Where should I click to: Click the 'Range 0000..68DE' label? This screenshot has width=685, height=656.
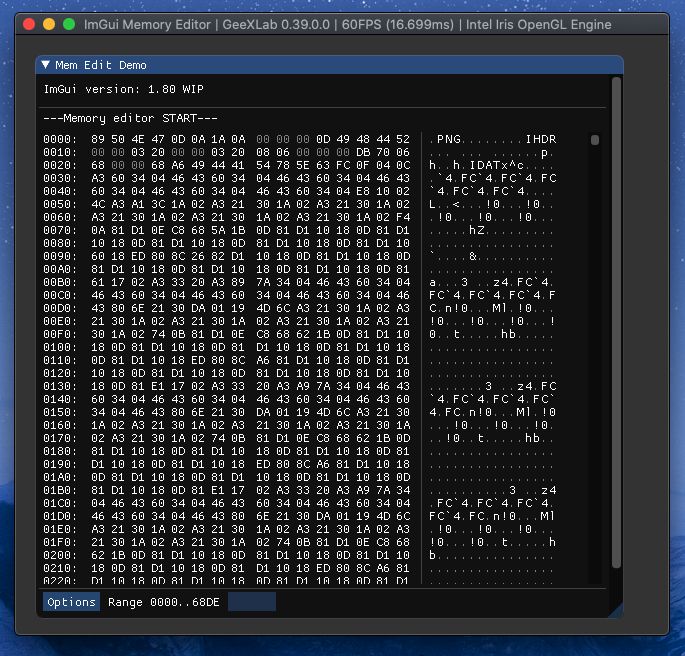163,602
